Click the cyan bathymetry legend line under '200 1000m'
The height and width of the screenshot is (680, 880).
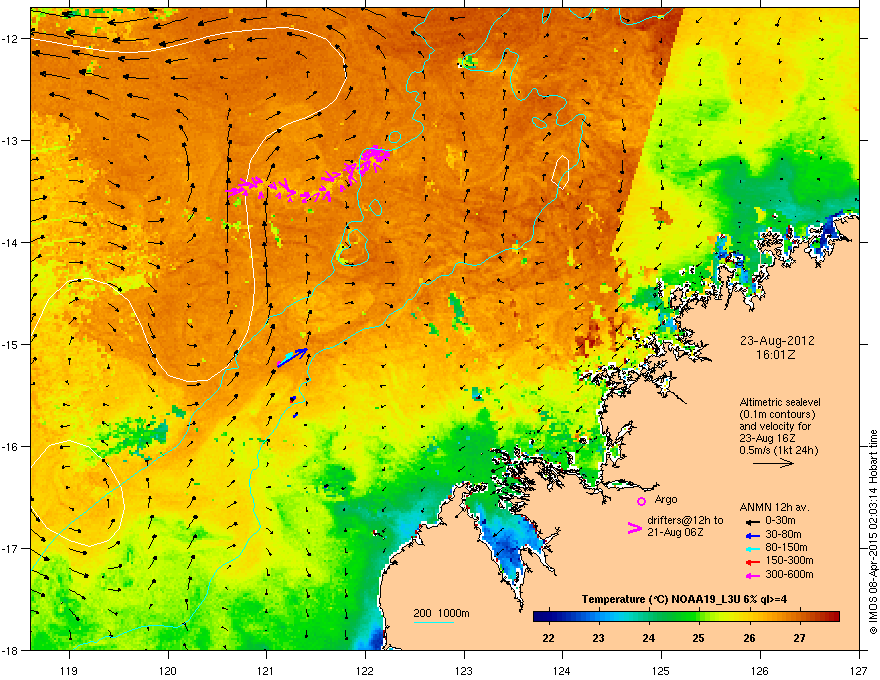[434, 622]
